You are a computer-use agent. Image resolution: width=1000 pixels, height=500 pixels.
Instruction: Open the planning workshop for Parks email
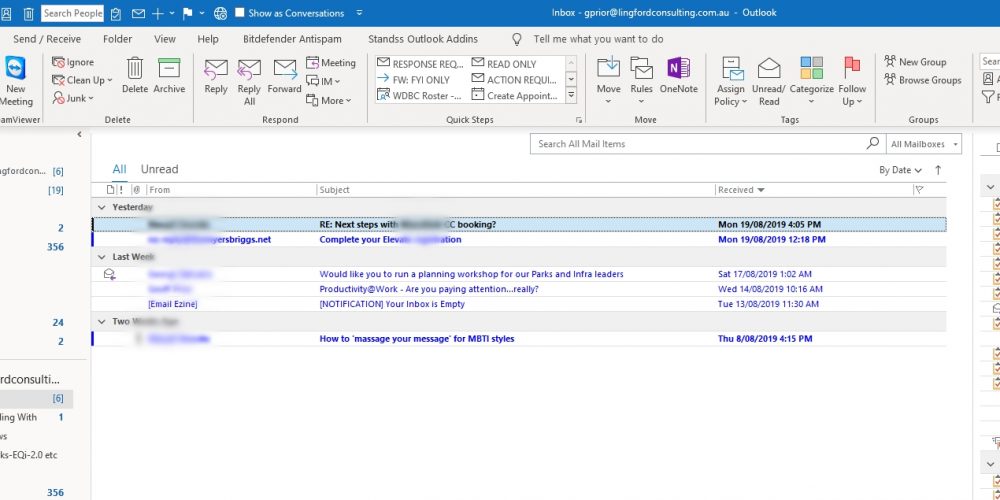pos(519,274)
